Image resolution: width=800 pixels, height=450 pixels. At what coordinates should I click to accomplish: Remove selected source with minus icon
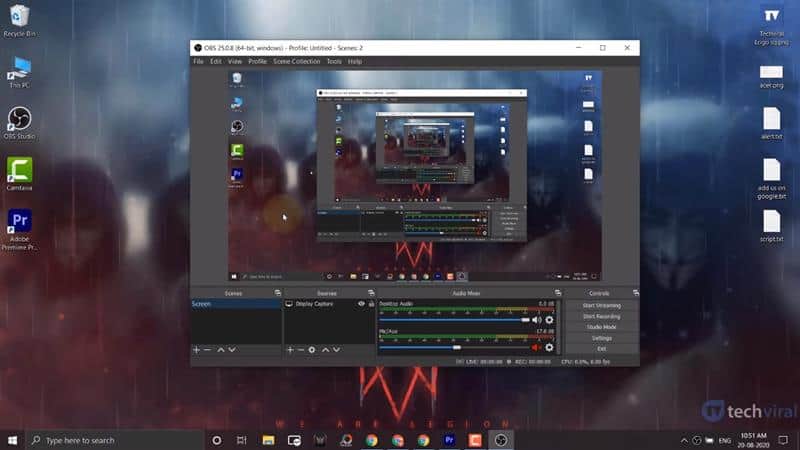click(x=301, y=350)
